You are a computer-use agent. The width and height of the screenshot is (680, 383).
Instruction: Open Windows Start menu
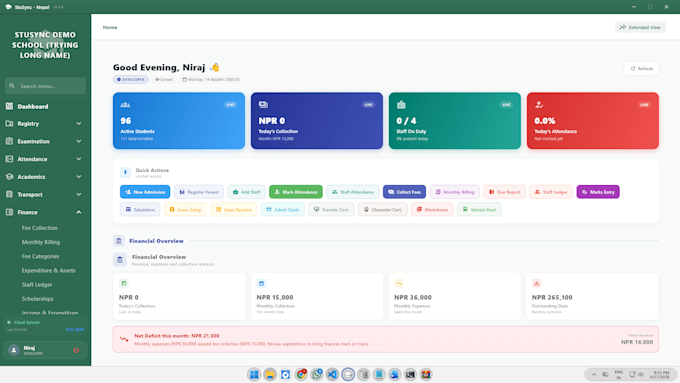point(254,374)
